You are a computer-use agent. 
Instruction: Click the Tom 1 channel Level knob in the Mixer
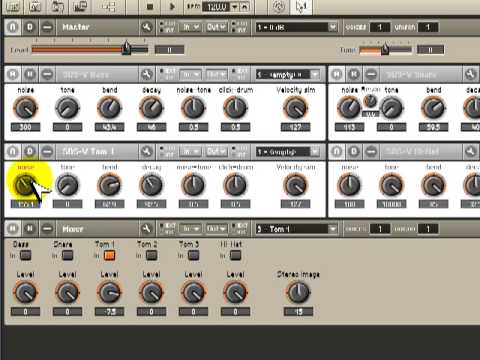tap(109, 292)
